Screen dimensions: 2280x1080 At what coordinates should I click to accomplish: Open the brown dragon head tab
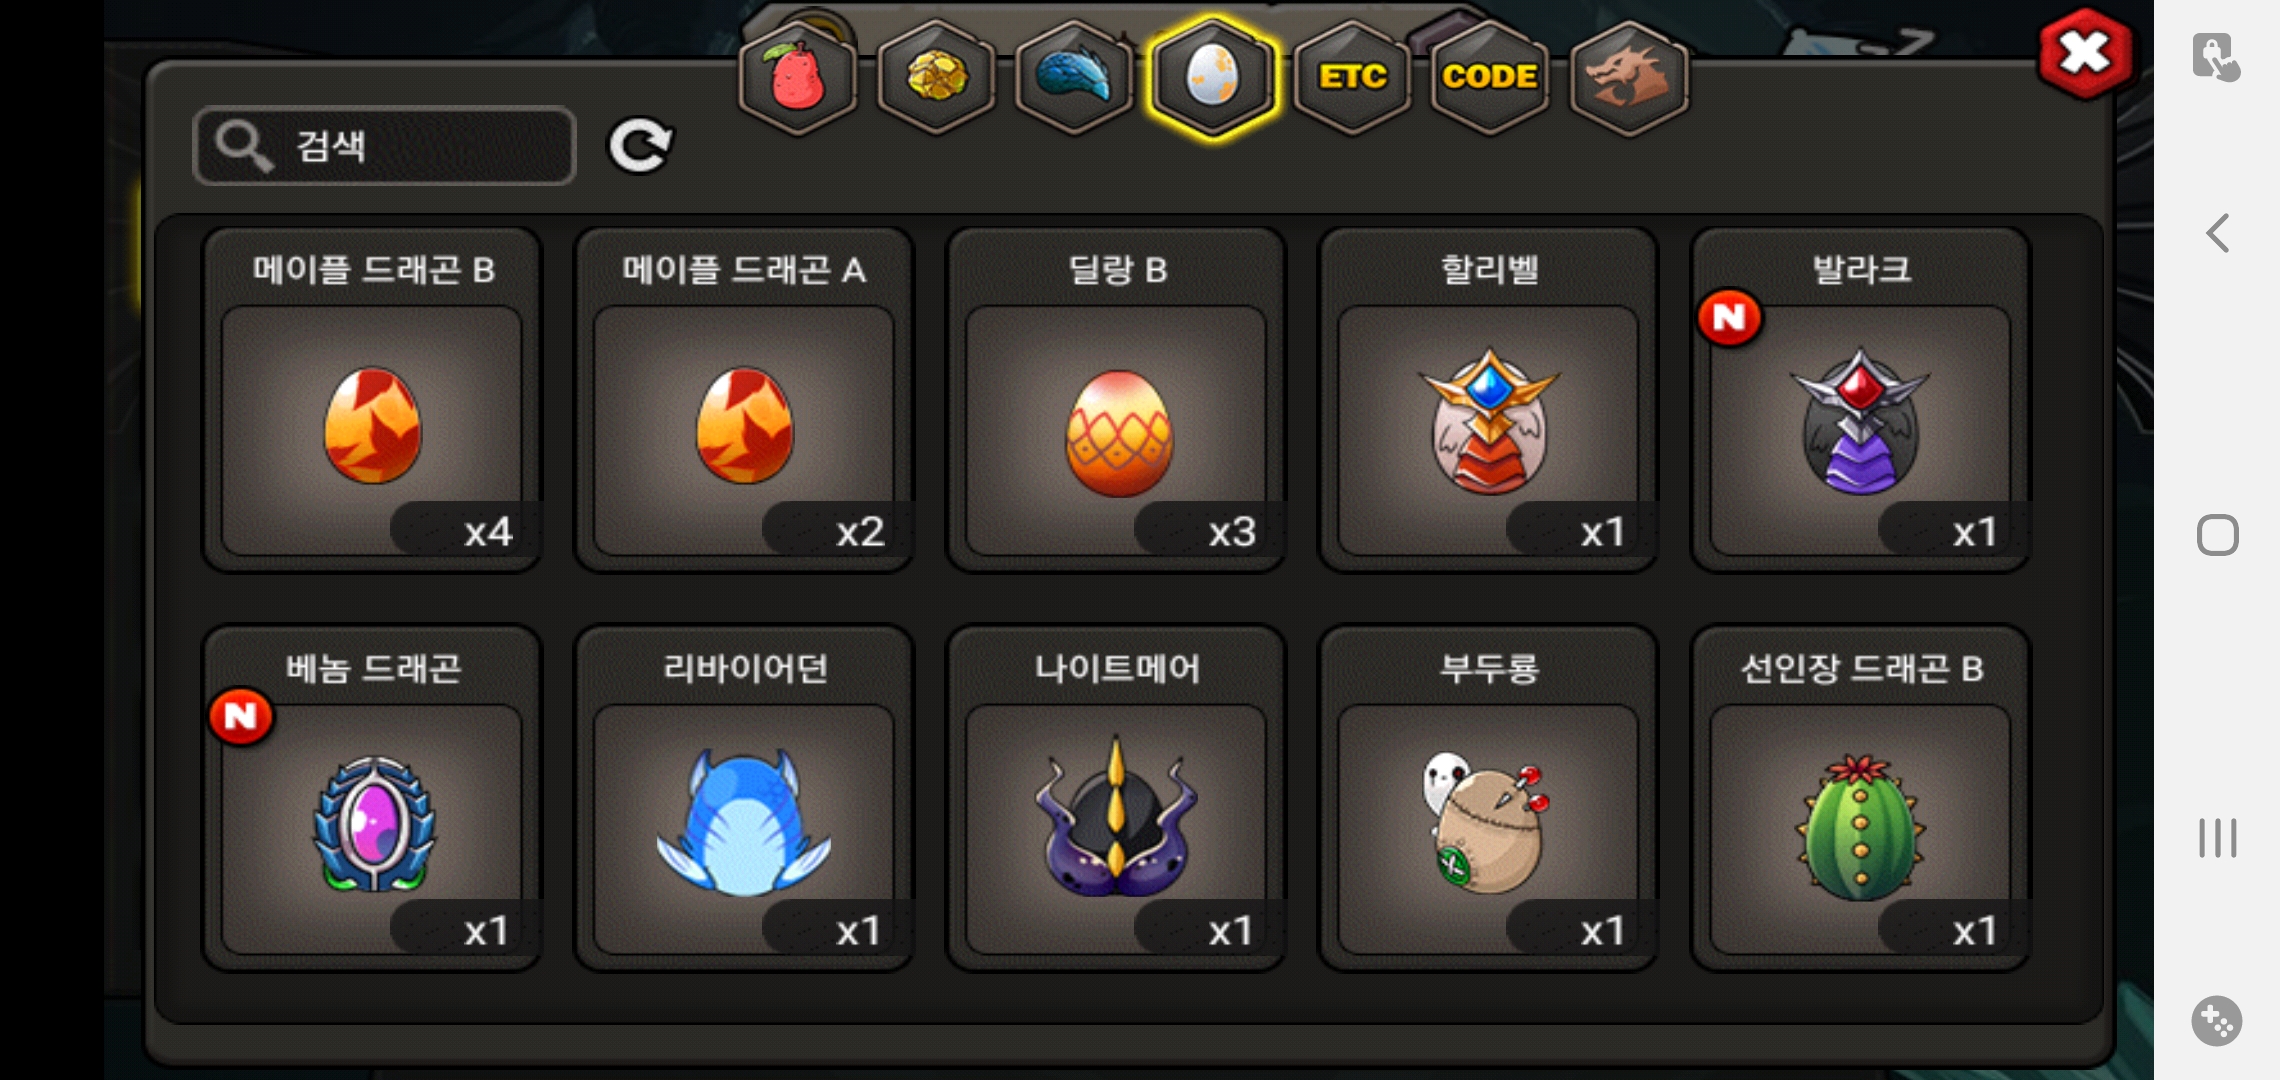point(1629,78)
